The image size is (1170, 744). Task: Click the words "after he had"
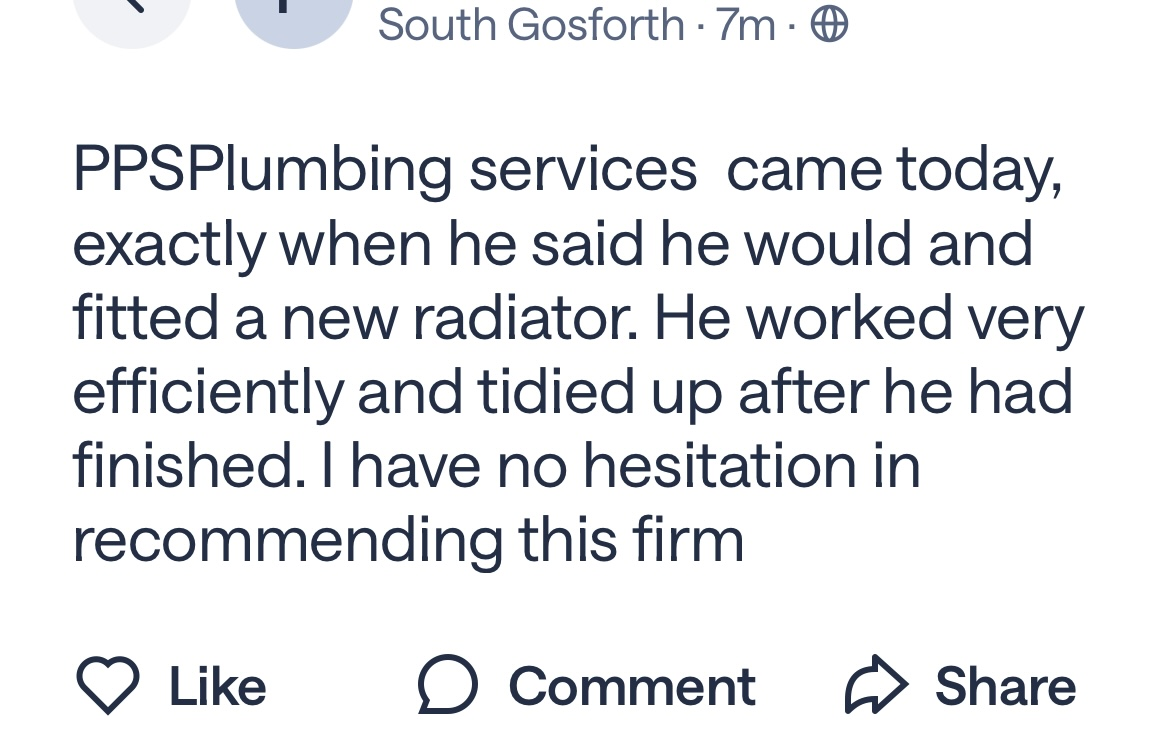905,392
